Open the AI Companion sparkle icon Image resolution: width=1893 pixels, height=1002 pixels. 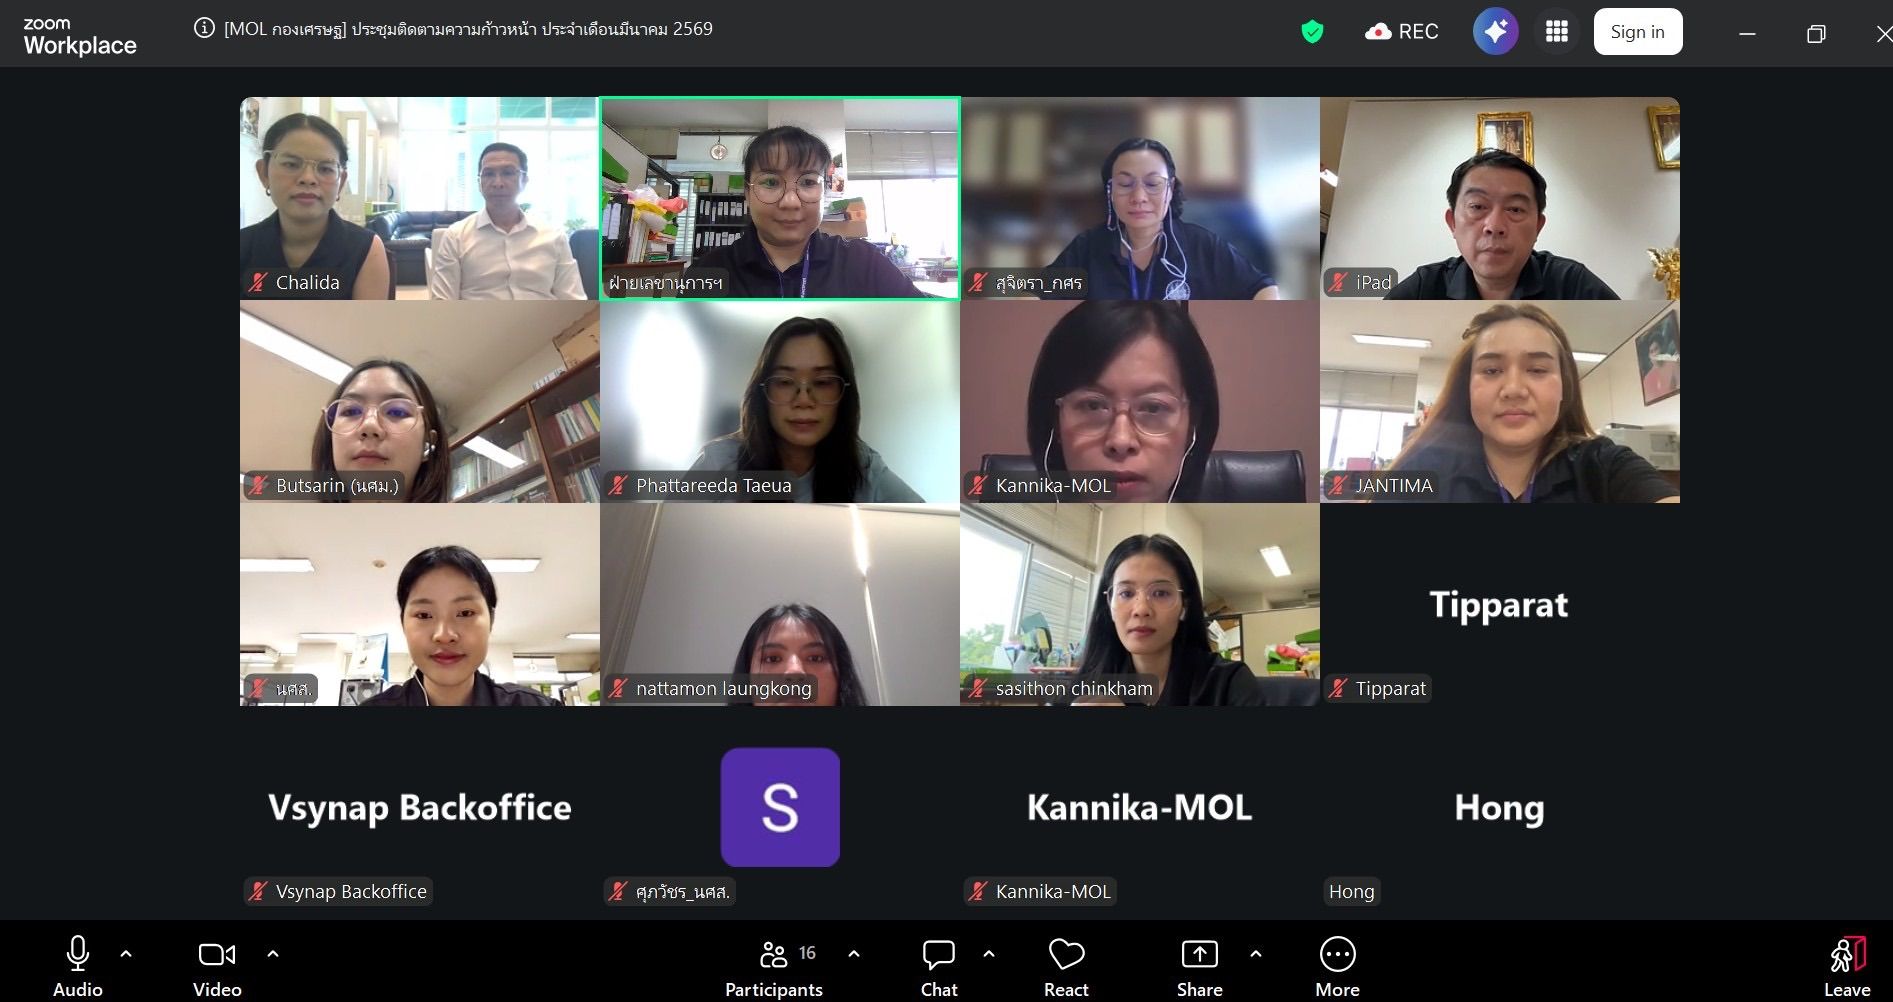[x=1495, y=31]
